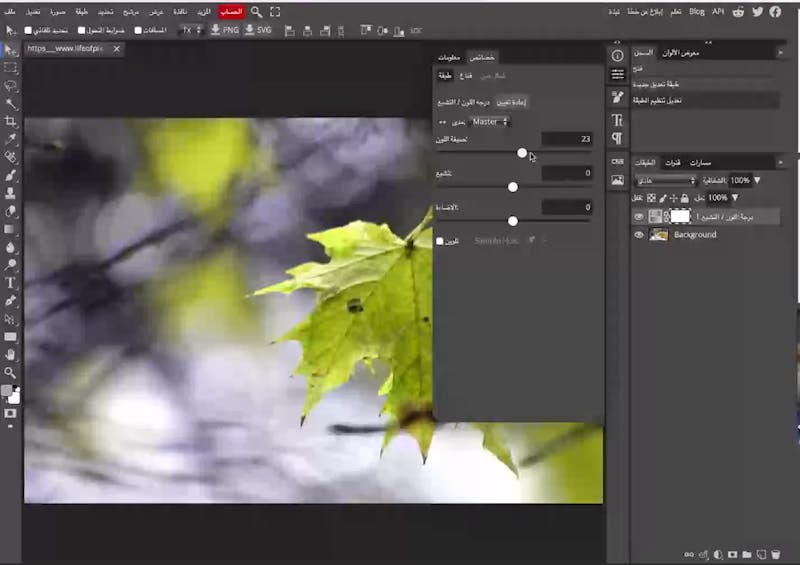Viewport: 800px width, 565px height.
Task: Click the Reset (إعادة تعيين) button
Action: [x=512, y=102]
